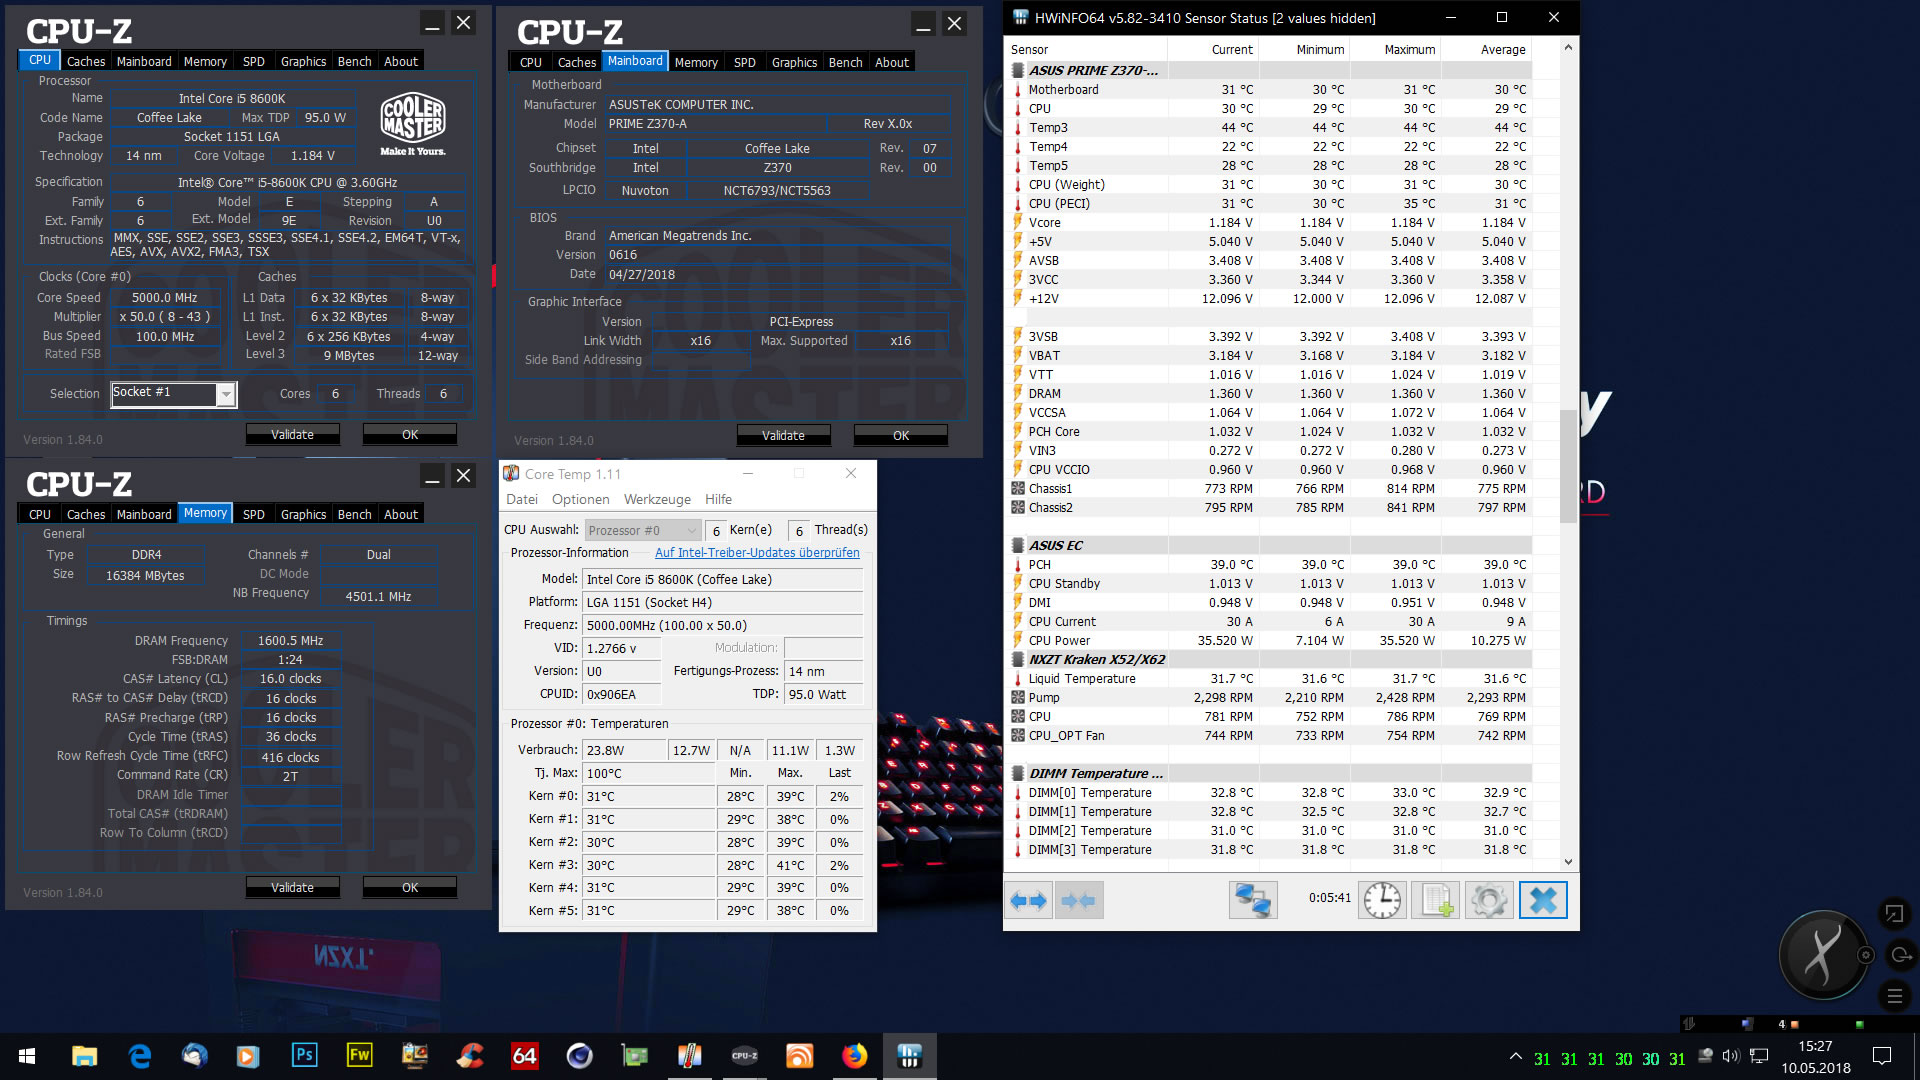Image resolution: width=1920 pixels, height=1080 pixels.
Task: Open HWiNFO sensor settings gear icon
Action: click(1489, 901)
